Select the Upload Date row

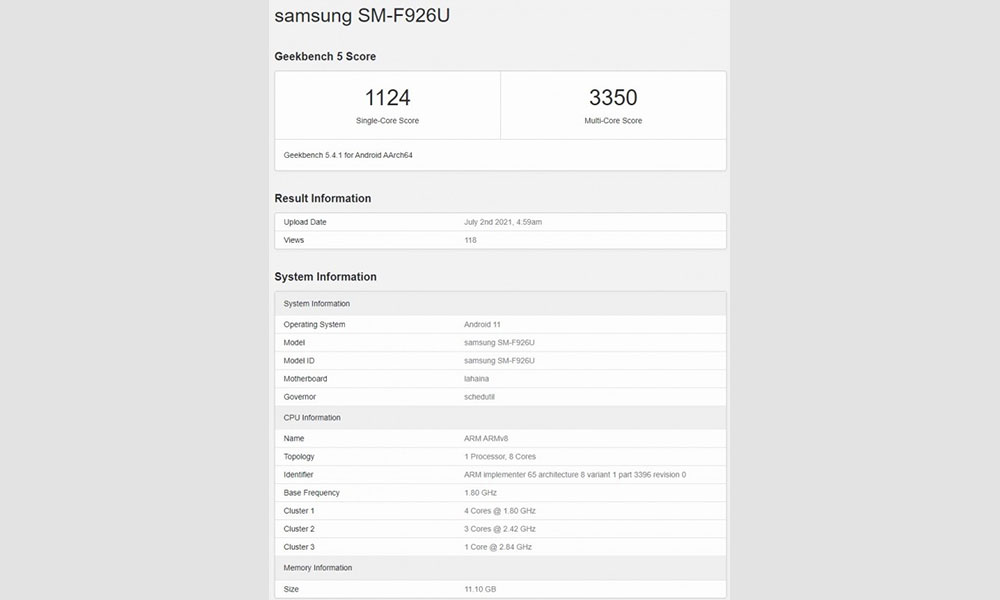click(305, 222)
